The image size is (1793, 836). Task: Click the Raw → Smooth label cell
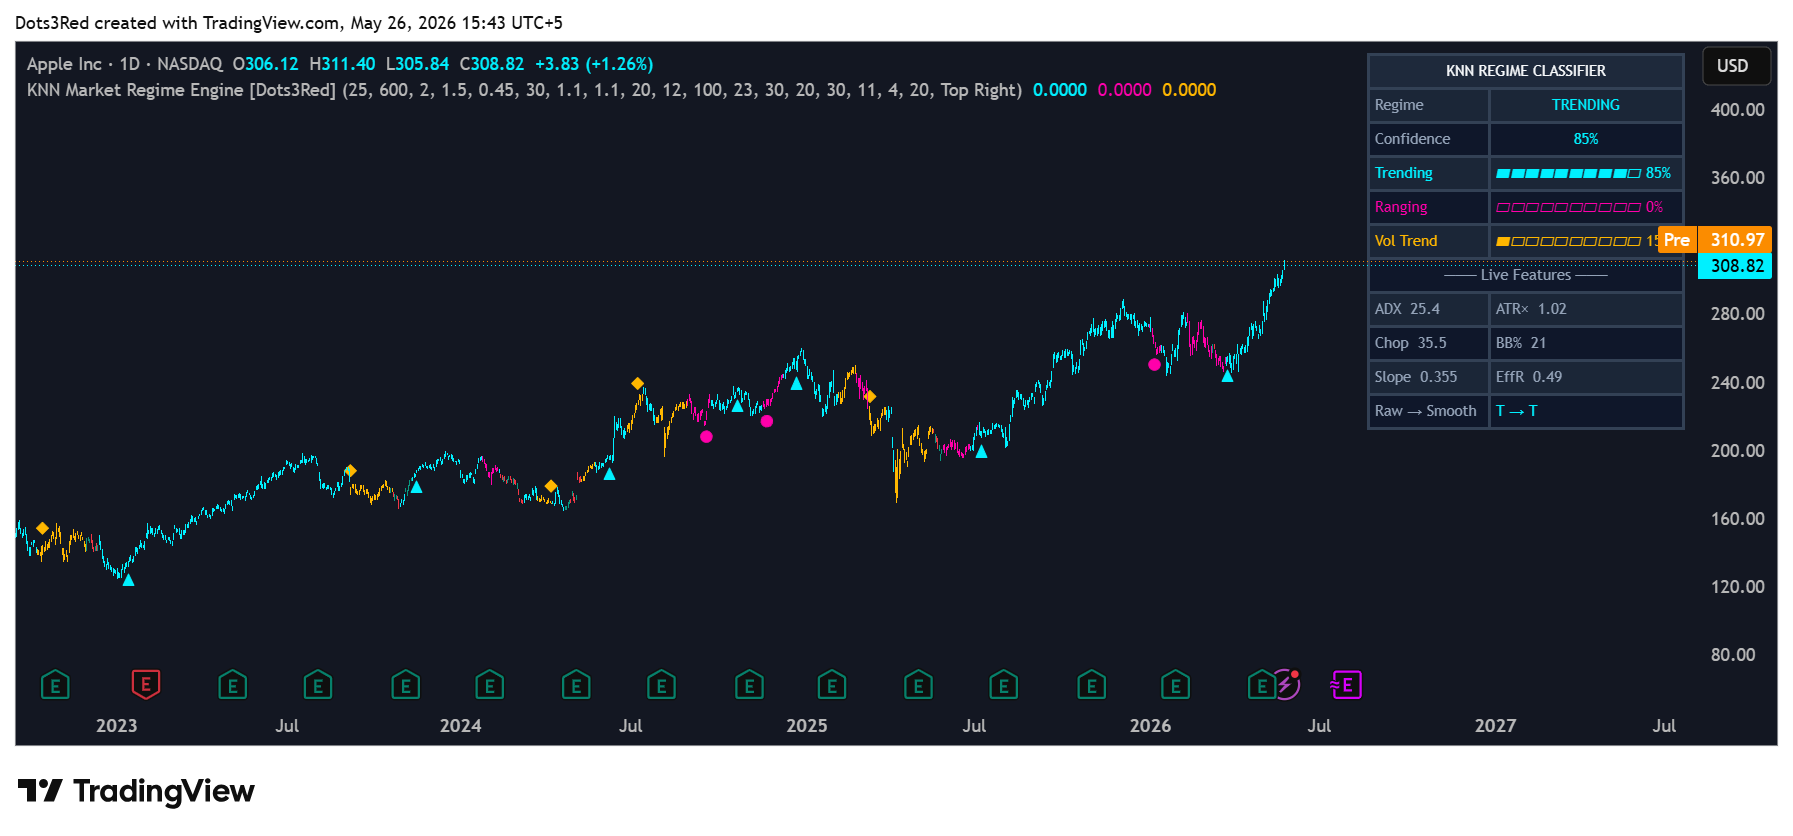[1428, 411]
